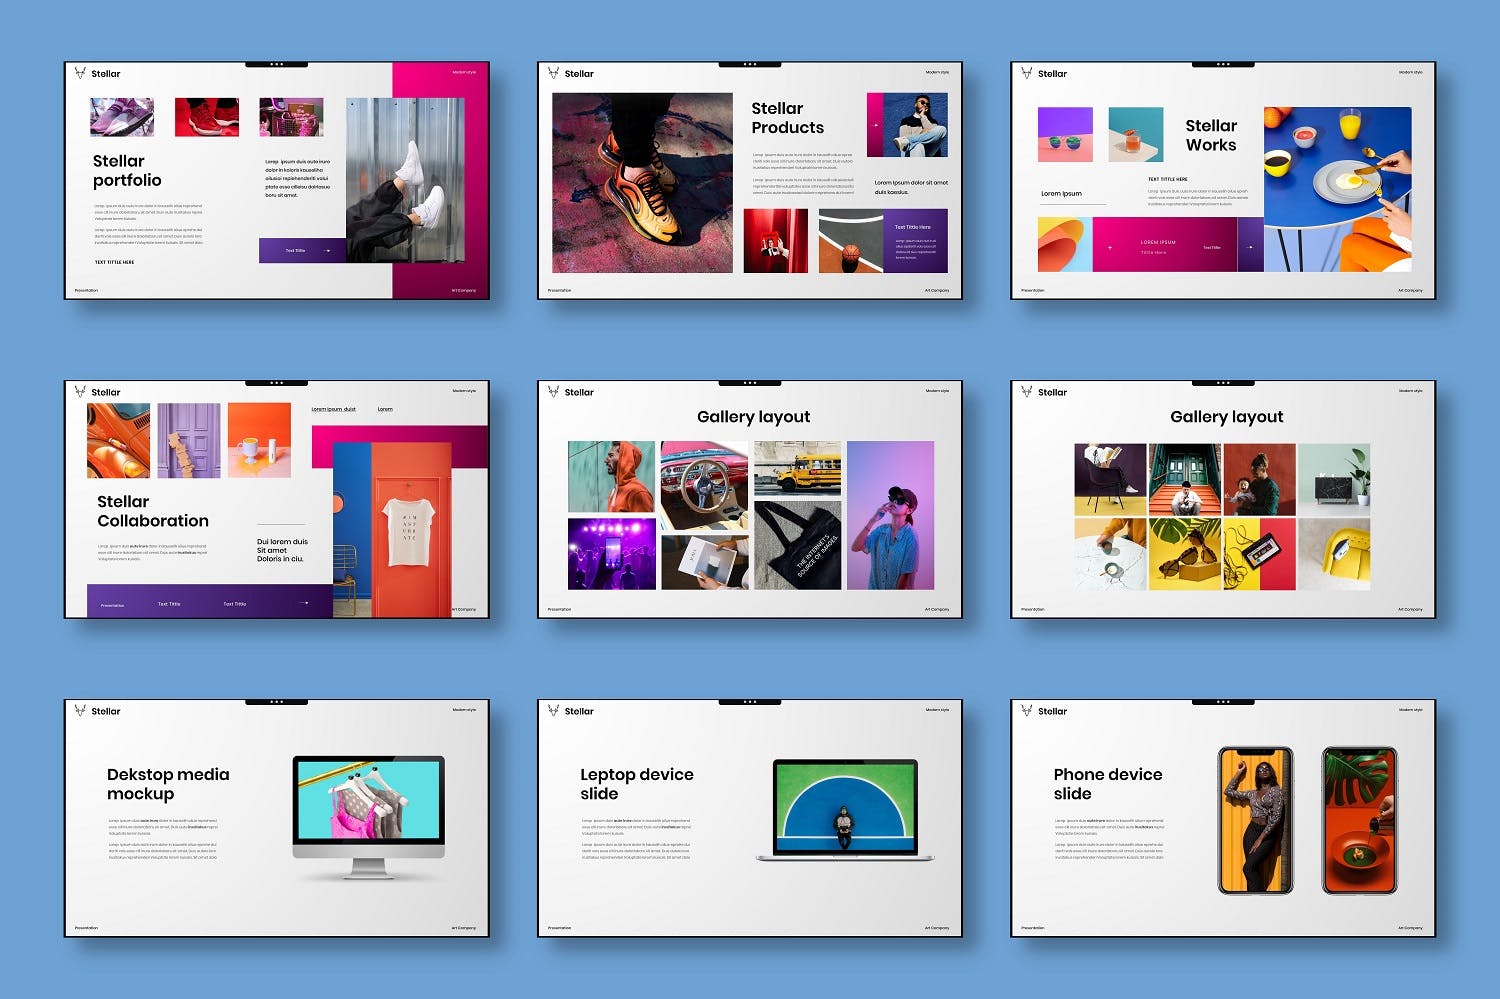Click the logo icon on the Phone device slide
The height and width of the screenshot is (999, 1500).
click(1026, 711)
